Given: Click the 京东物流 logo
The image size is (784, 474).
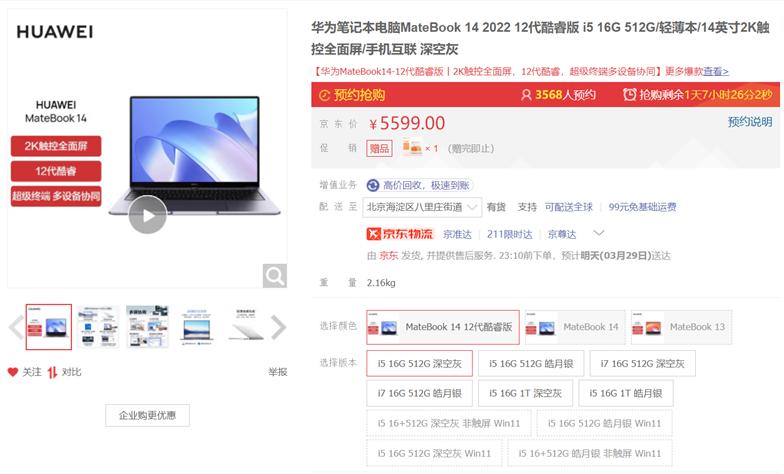Looking at the screenshot, I should click(400, 234).
